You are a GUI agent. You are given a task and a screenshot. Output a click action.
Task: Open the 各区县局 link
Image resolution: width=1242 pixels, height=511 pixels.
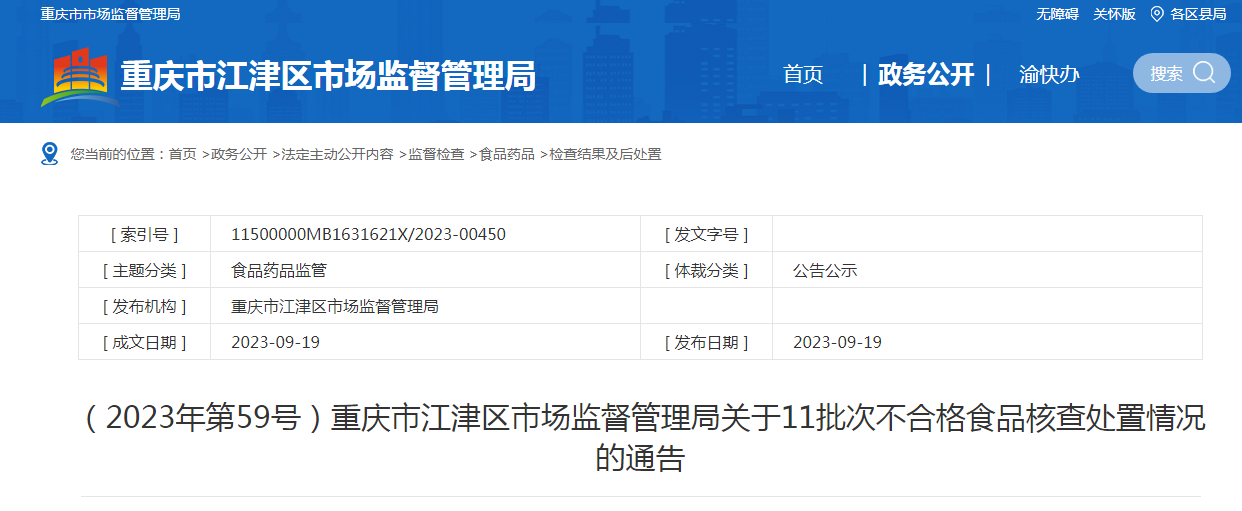pyautogui.click(x=1198, y=14)
